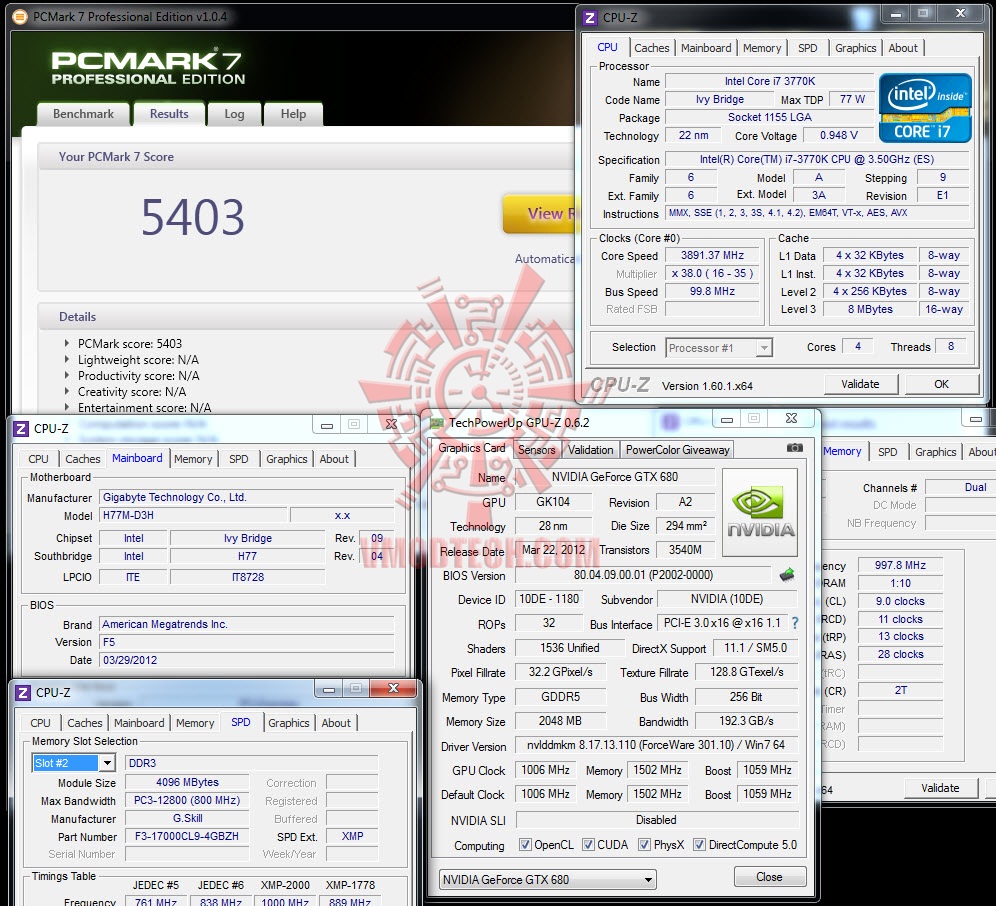Click Validate in top CPU-Z window
The height and width of the screenshot is (906, 996).
[x=861, y=384]
